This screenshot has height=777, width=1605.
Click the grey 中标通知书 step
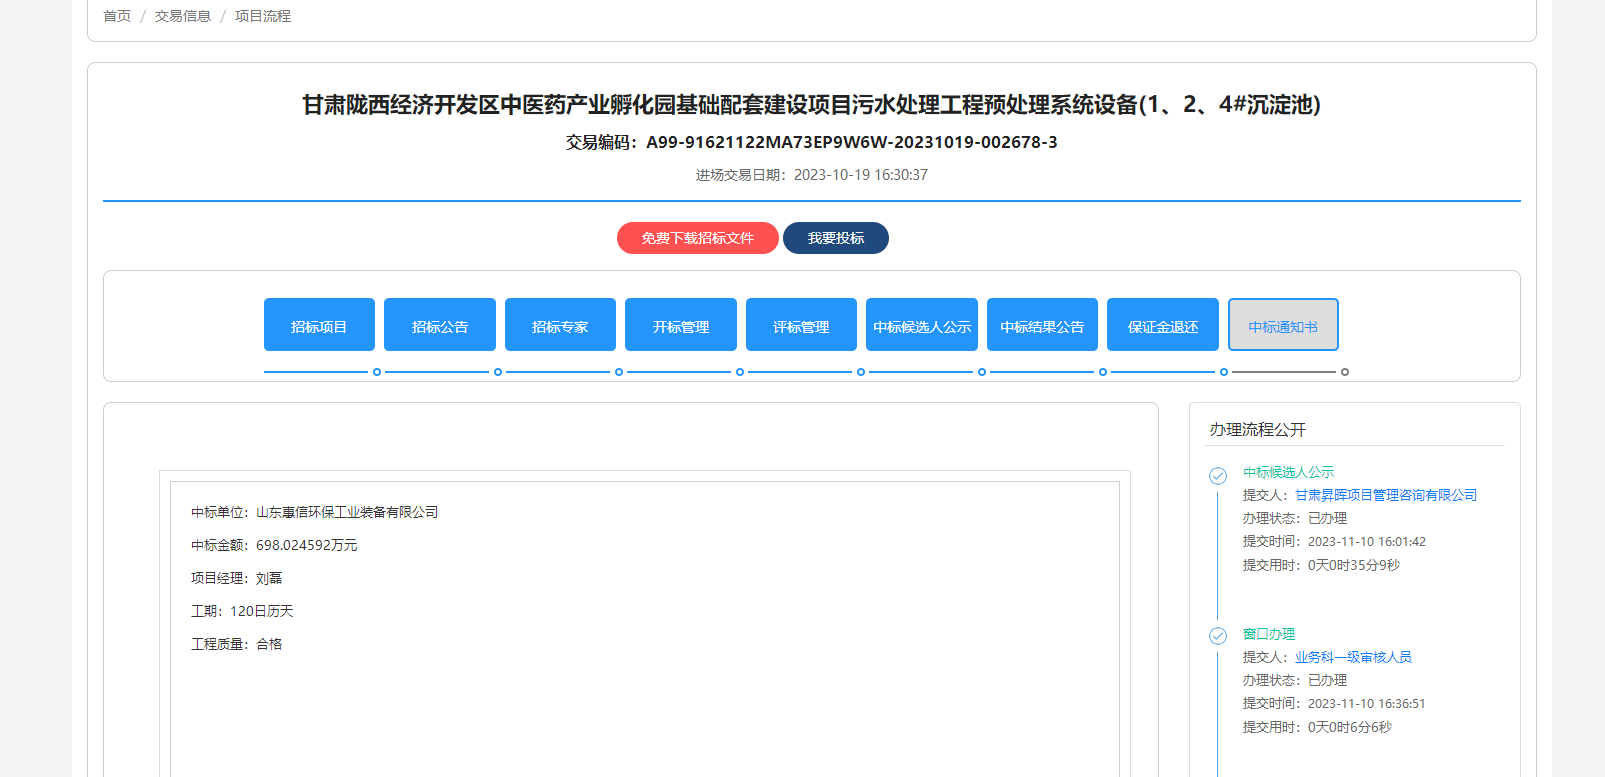point(1283,325)
